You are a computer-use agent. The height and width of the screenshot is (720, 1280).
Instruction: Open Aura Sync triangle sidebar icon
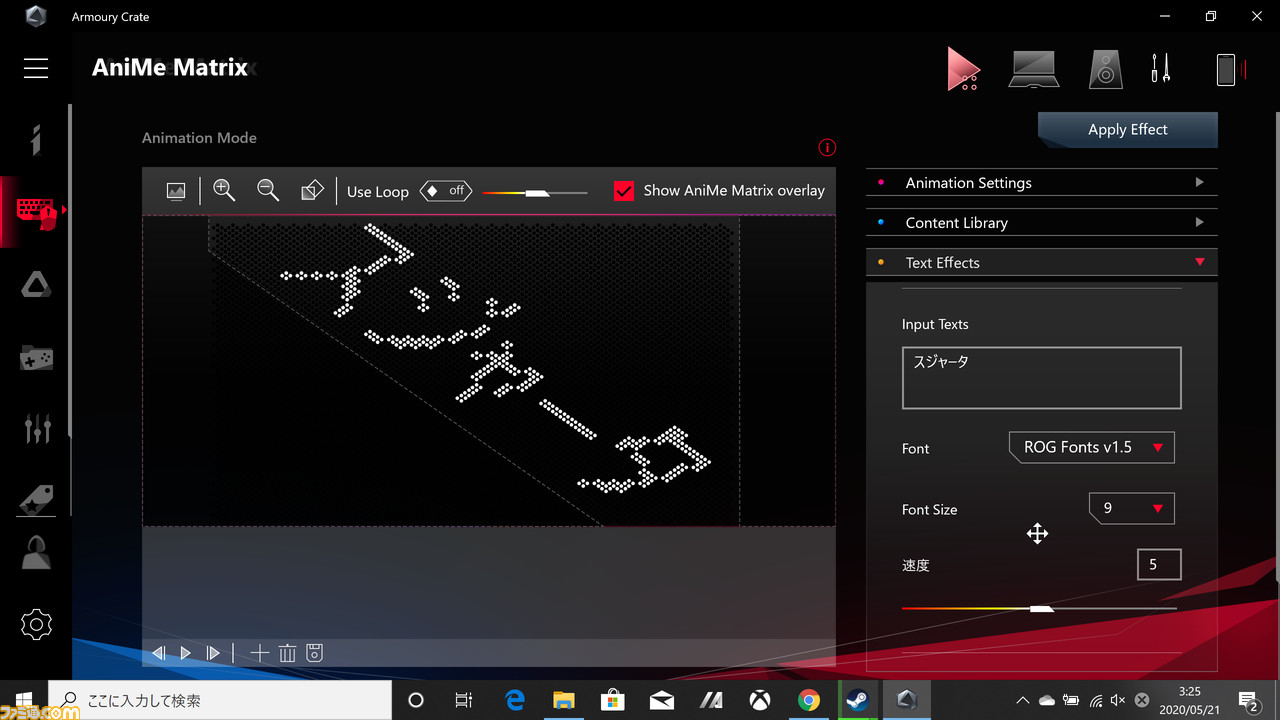click(x=36, y=285)
